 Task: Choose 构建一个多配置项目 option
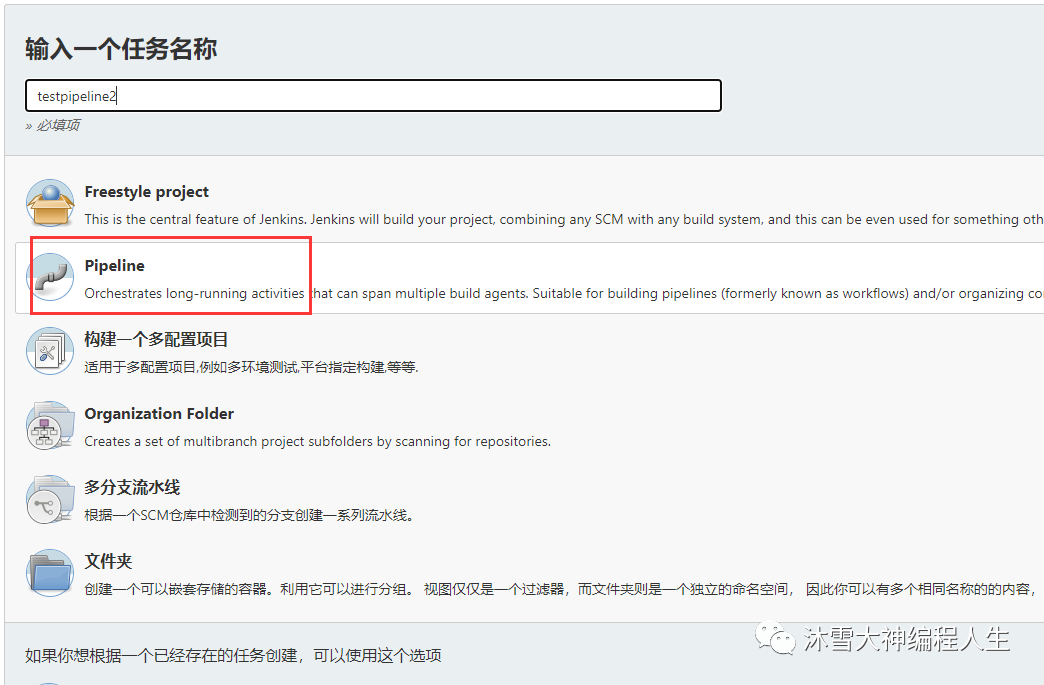[156, 340]
